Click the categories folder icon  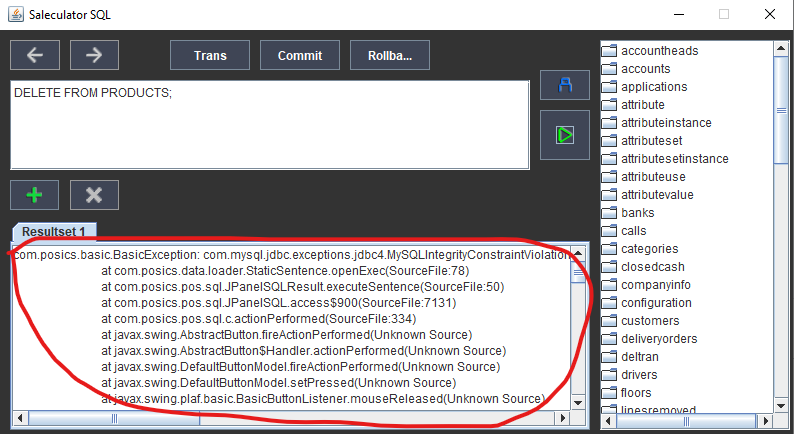(x=609, y=249)
